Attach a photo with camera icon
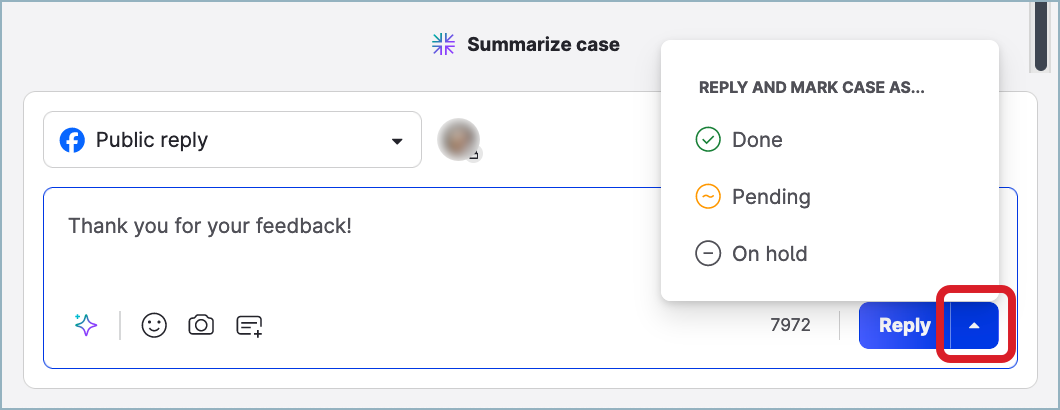The image size is (1060, 410). (x=202, y=325)
